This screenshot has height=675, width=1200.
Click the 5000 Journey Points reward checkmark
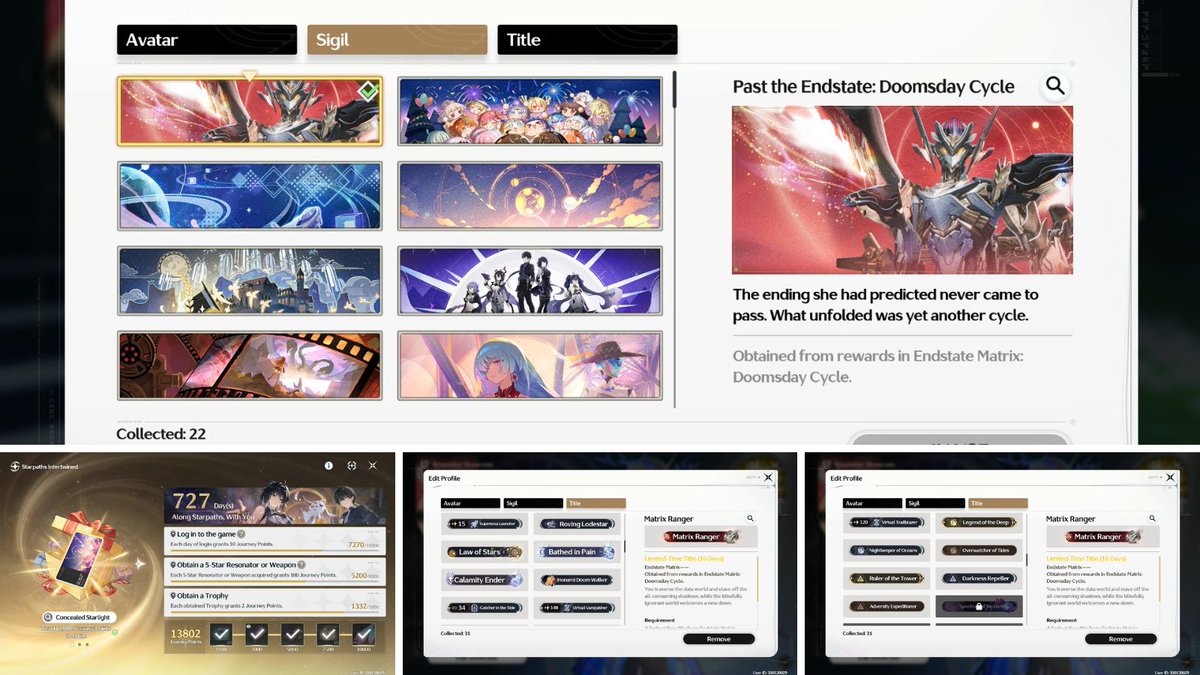(292, 634)
